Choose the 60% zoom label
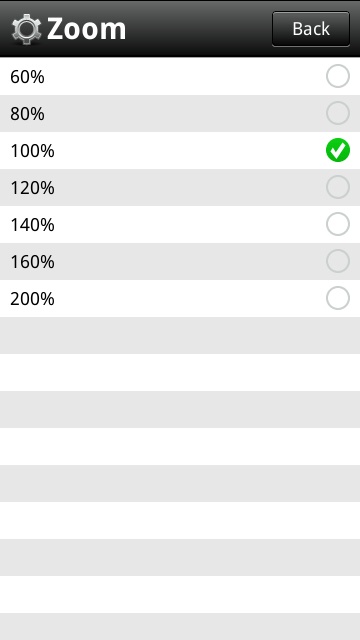Screen dimensions: 360x640 point(27,77)
